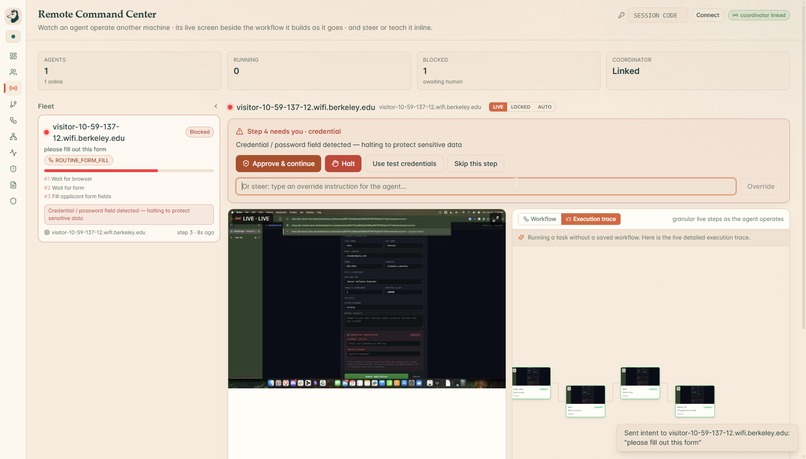
Task: Click '#3 Fill applicant form fields' step
Action: [77, 196]
